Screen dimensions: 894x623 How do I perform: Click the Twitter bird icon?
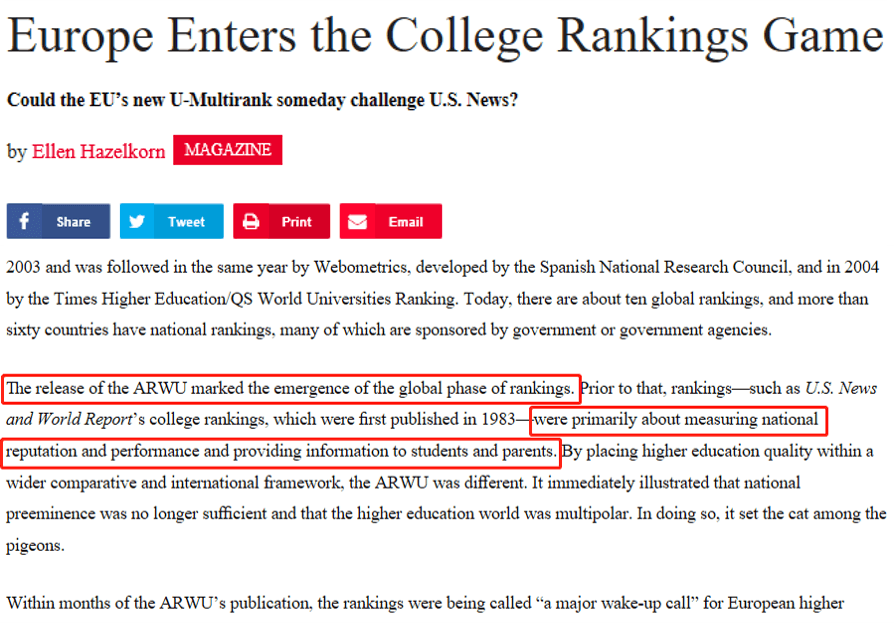pos(137,221)
